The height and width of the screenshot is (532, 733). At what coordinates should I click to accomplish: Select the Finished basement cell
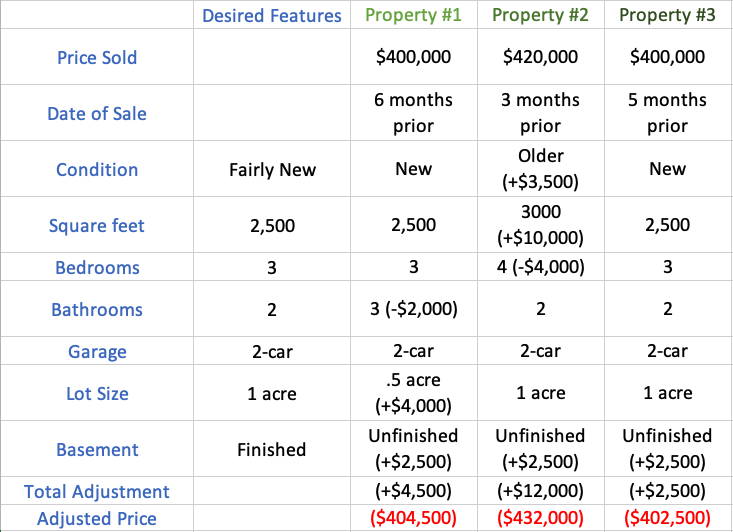click(271, 449)
